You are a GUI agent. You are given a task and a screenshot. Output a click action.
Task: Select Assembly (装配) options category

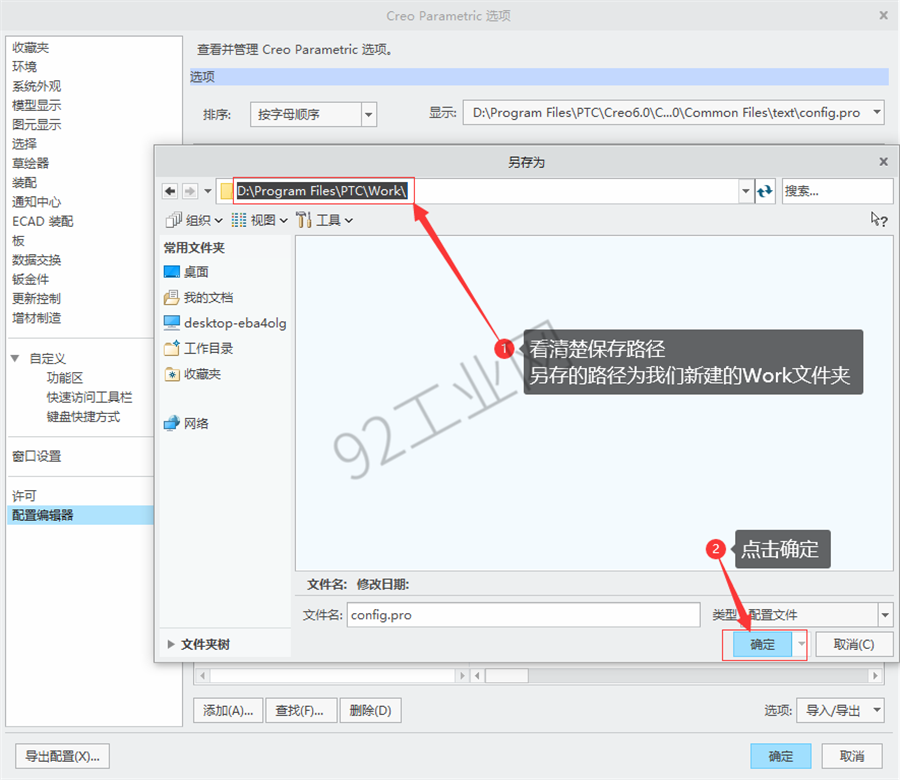pos(25,183)
